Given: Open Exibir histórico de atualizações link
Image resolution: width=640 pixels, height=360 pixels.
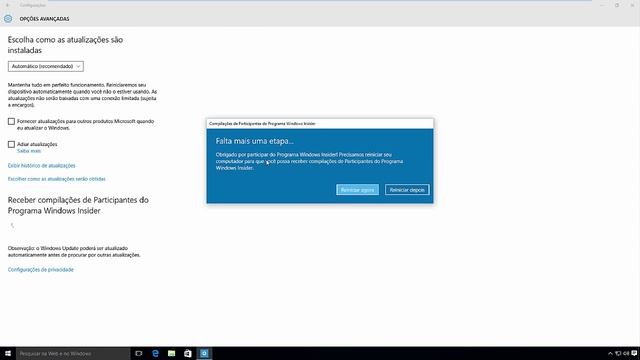Looking at the screenshot, I should pos(42,166).
